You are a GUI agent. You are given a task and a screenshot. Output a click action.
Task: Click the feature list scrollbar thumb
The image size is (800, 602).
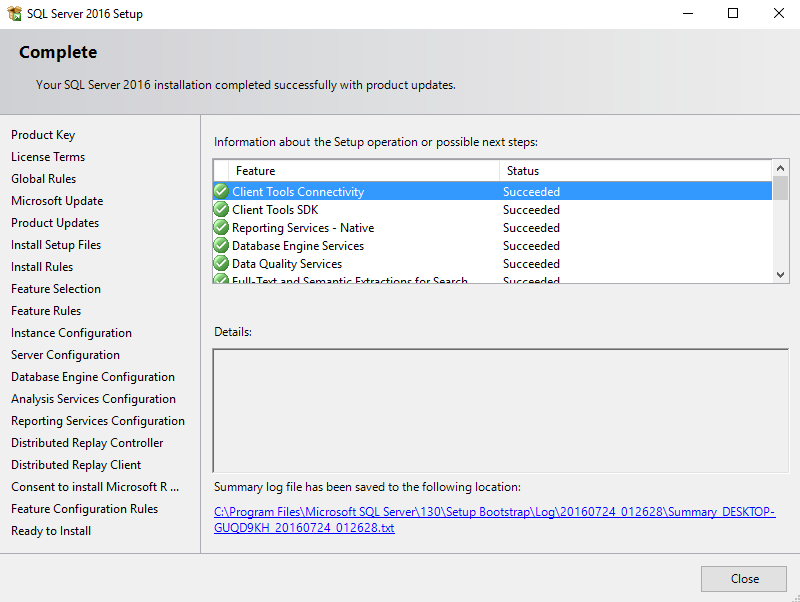(x=780, y=189)
